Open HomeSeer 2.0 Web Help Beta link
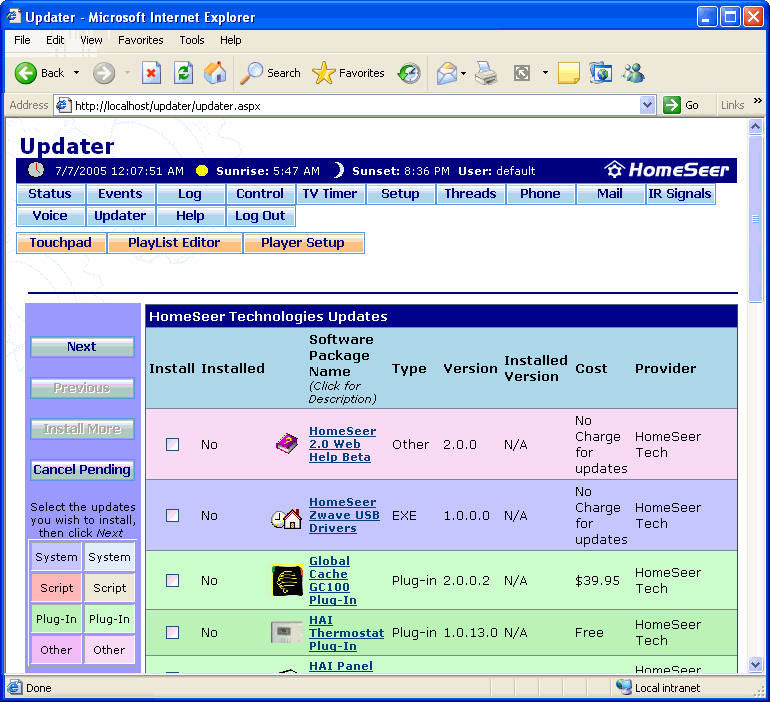The height and width of the screenshot is (702, 770). tap(342, 444)
